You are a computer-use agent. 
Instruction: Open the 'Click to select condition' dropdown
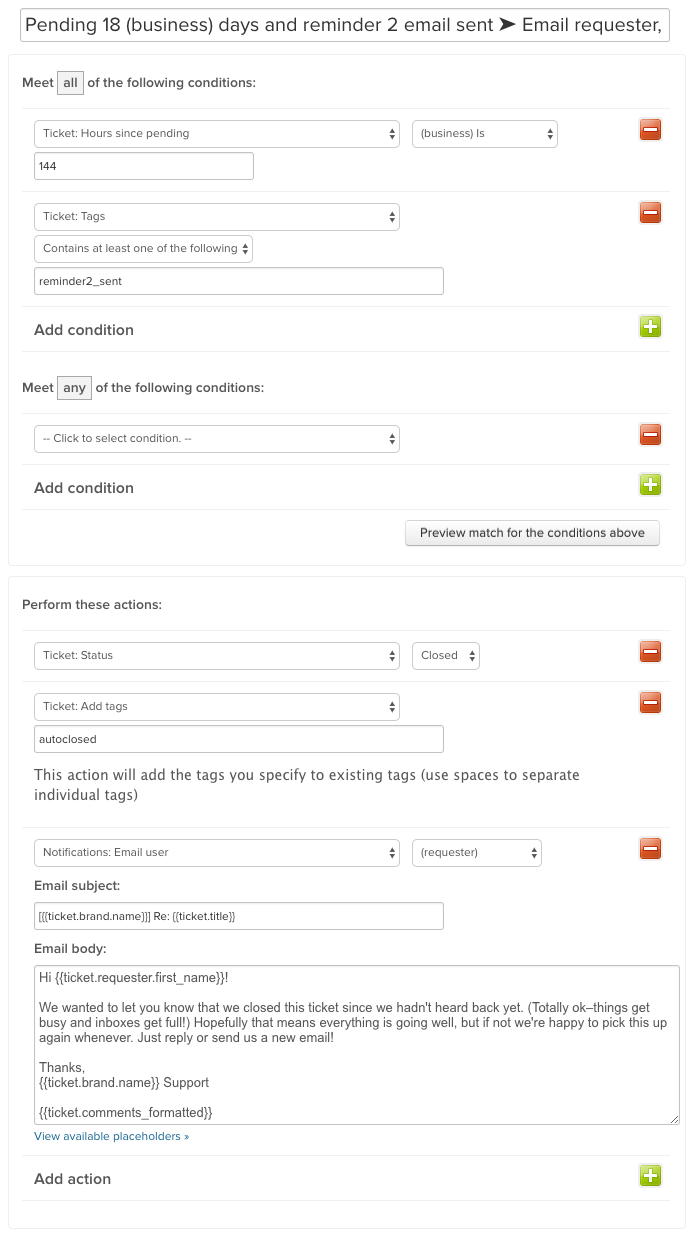coord(217,439)
